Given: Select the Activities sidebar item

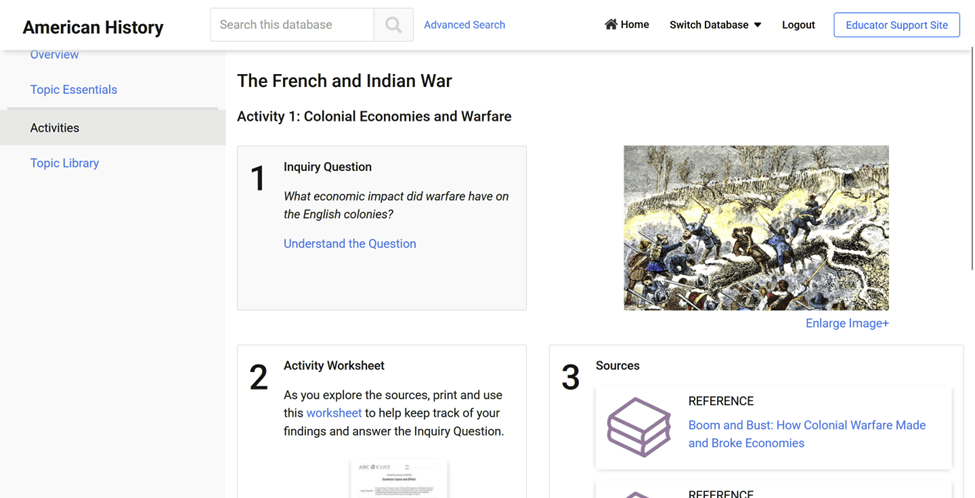Looking at the screenshot, I should pos(55,128).
